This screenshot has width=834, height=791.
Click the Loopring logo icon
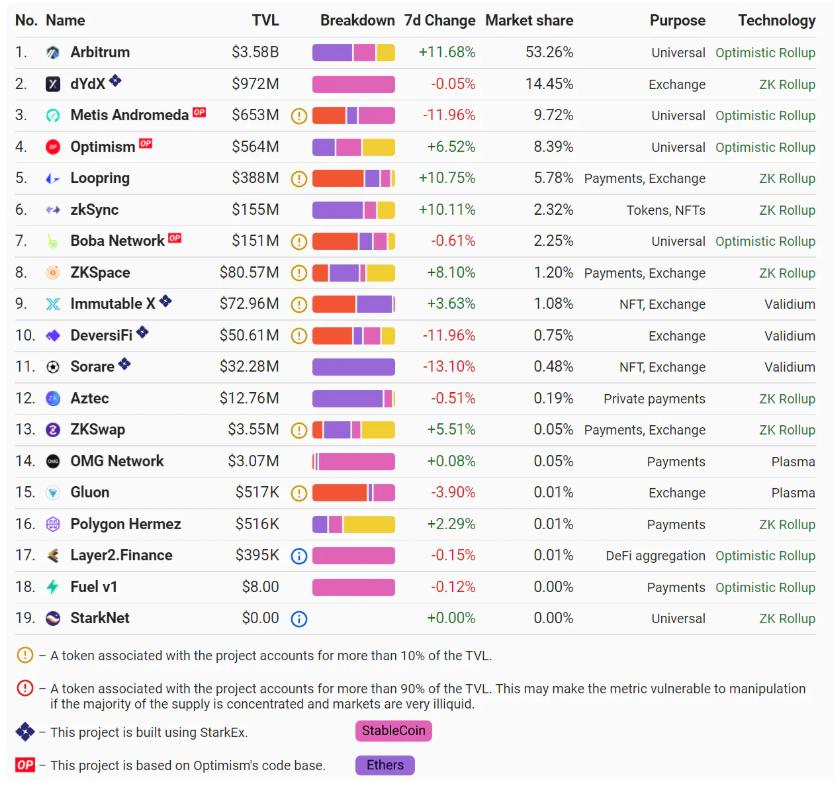tap(53, 179)
